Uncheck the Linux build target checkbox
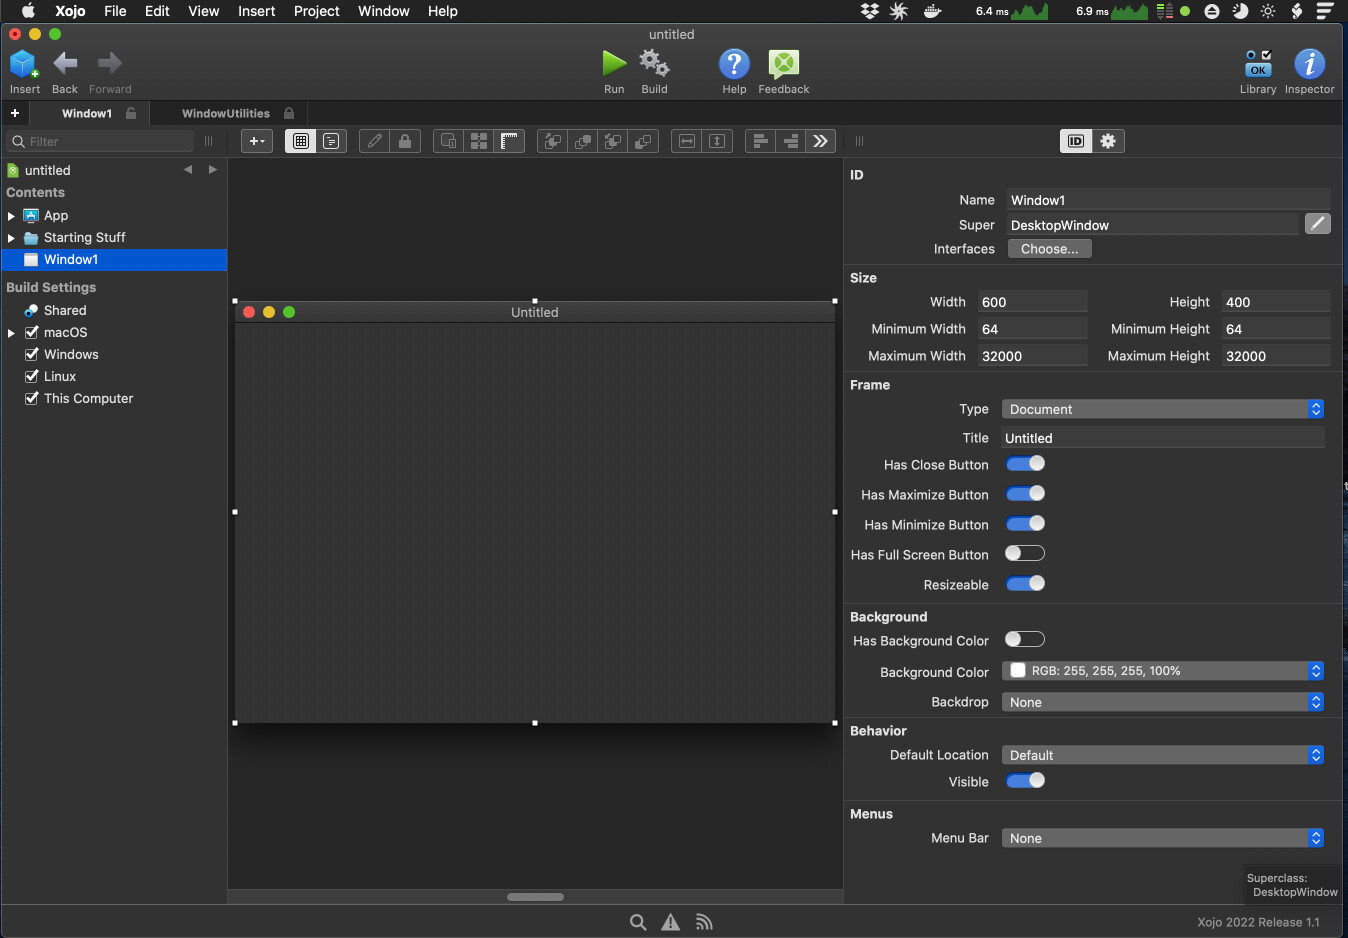The height and width of the screenshot is (938, 1348). [32, 376]
